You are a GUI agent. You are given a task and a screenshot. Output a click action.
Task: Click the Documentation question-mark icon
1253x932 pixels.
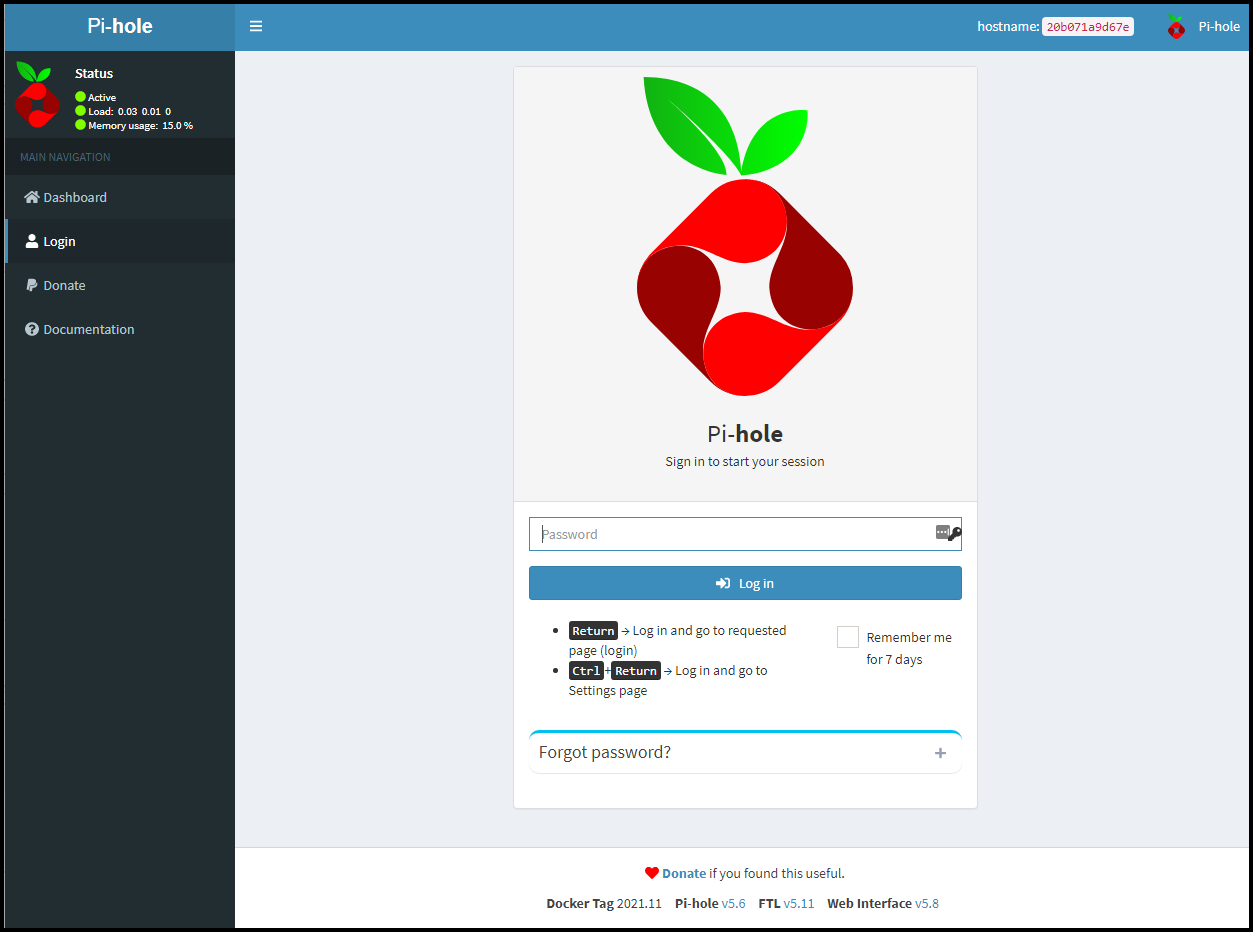coord(31,329)
